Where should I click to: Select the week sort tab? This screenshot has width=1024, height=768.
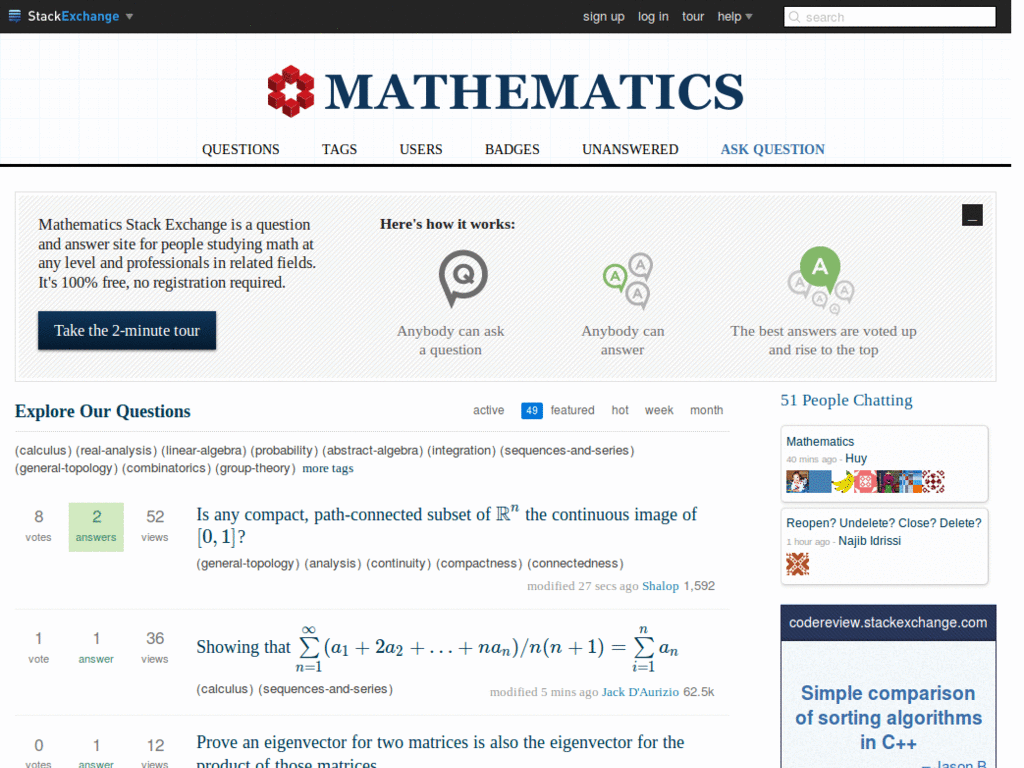pyautogui.click(x=659, y=410)
